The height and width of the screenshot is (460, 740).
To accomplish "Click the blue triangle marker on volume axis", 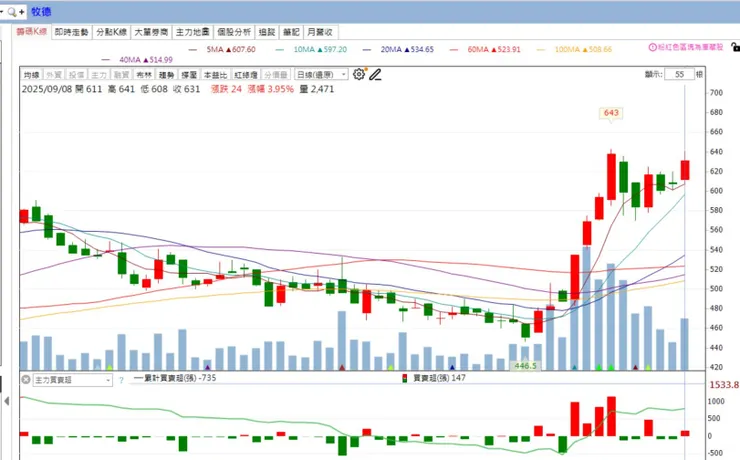I will pyautogui.click(x=452, y=367).
